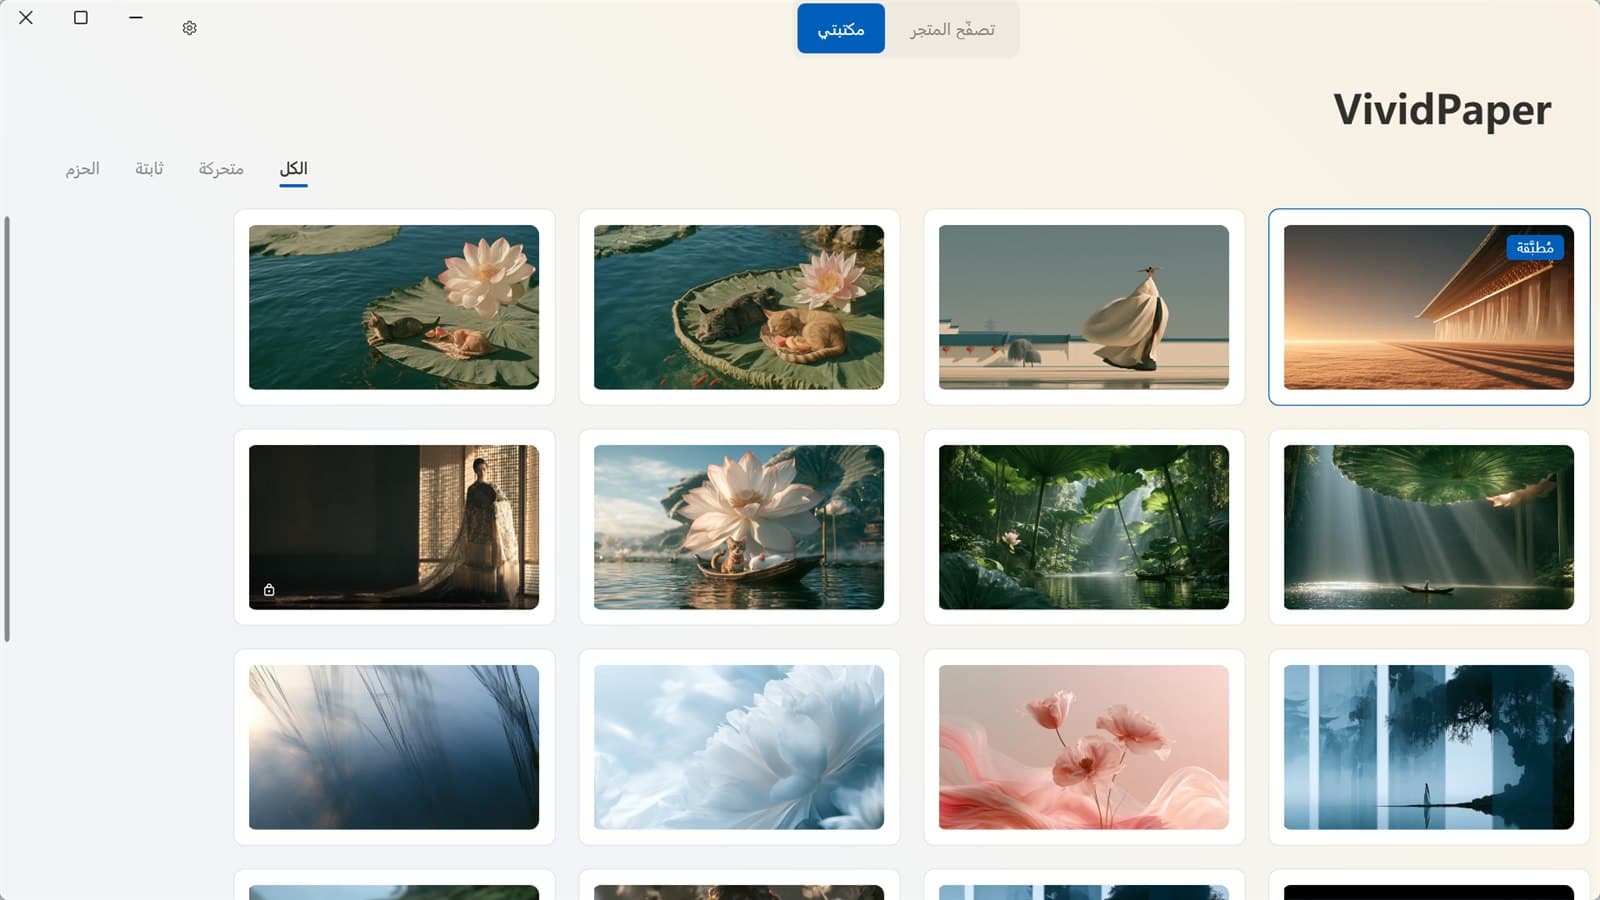This screenshot has width=1600, height=900.
Task: Show الحزم packs filter
Action: pos(82,168)
